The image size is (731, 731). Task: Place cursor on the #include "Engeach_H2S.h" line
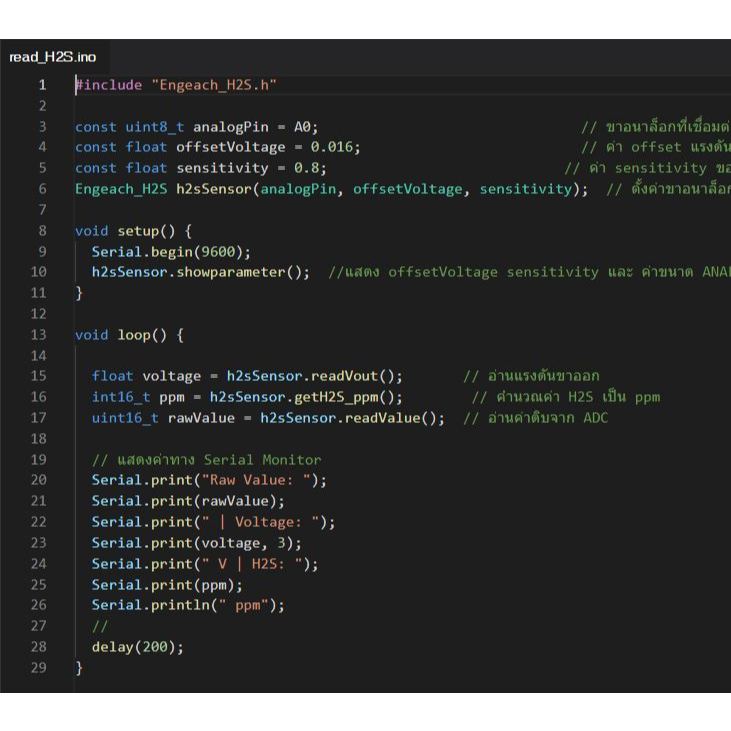point(176,85)
